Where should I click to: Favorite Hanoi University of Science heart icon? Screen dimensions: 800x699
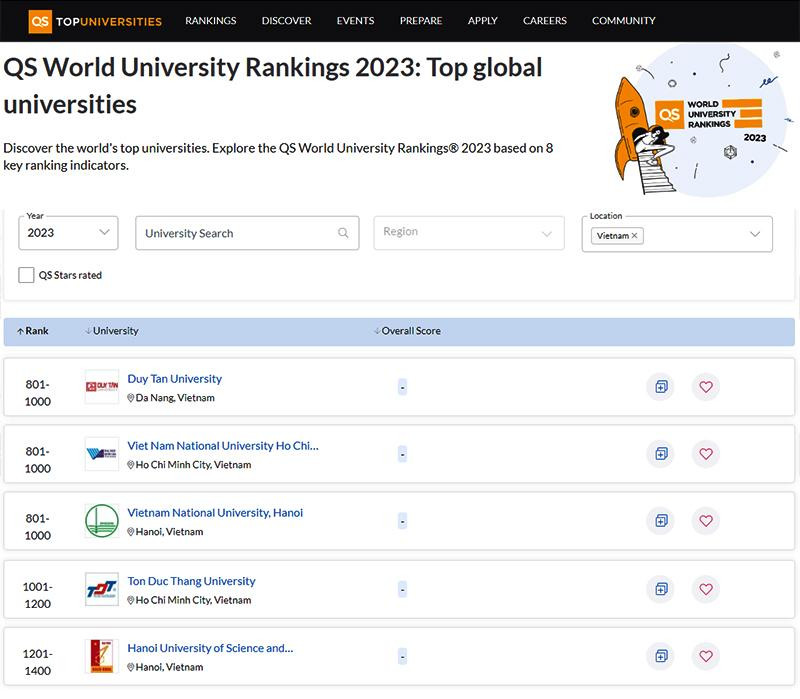pos(706,656)
